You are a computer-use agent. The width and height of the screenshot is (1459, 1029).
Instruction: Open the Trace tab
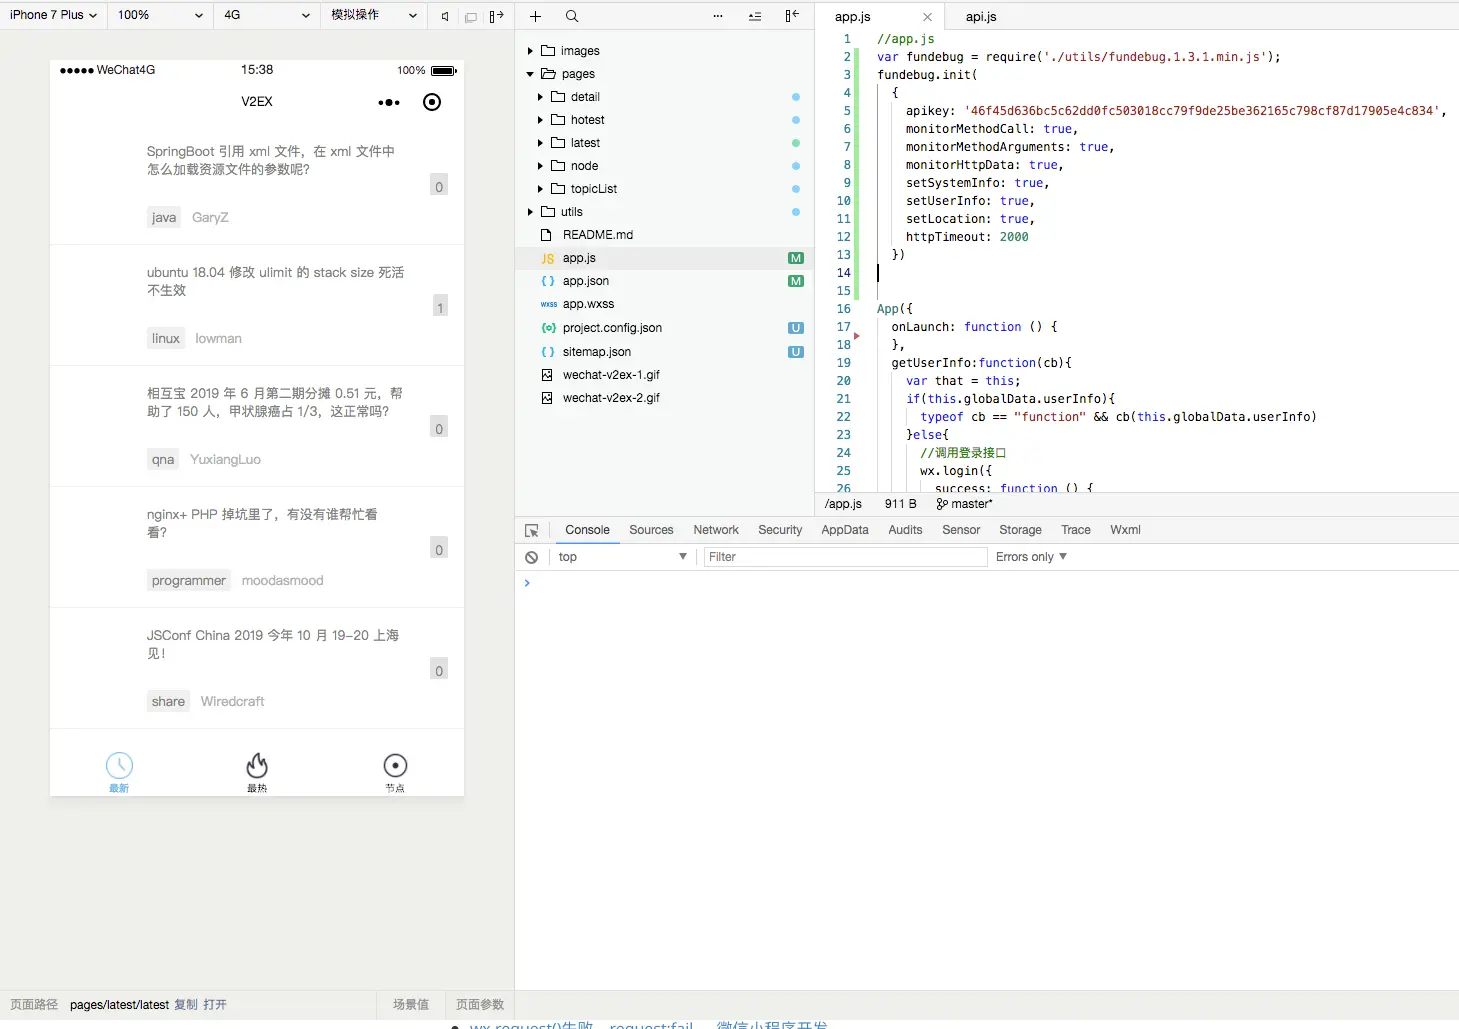click(x=1076, y=530)
